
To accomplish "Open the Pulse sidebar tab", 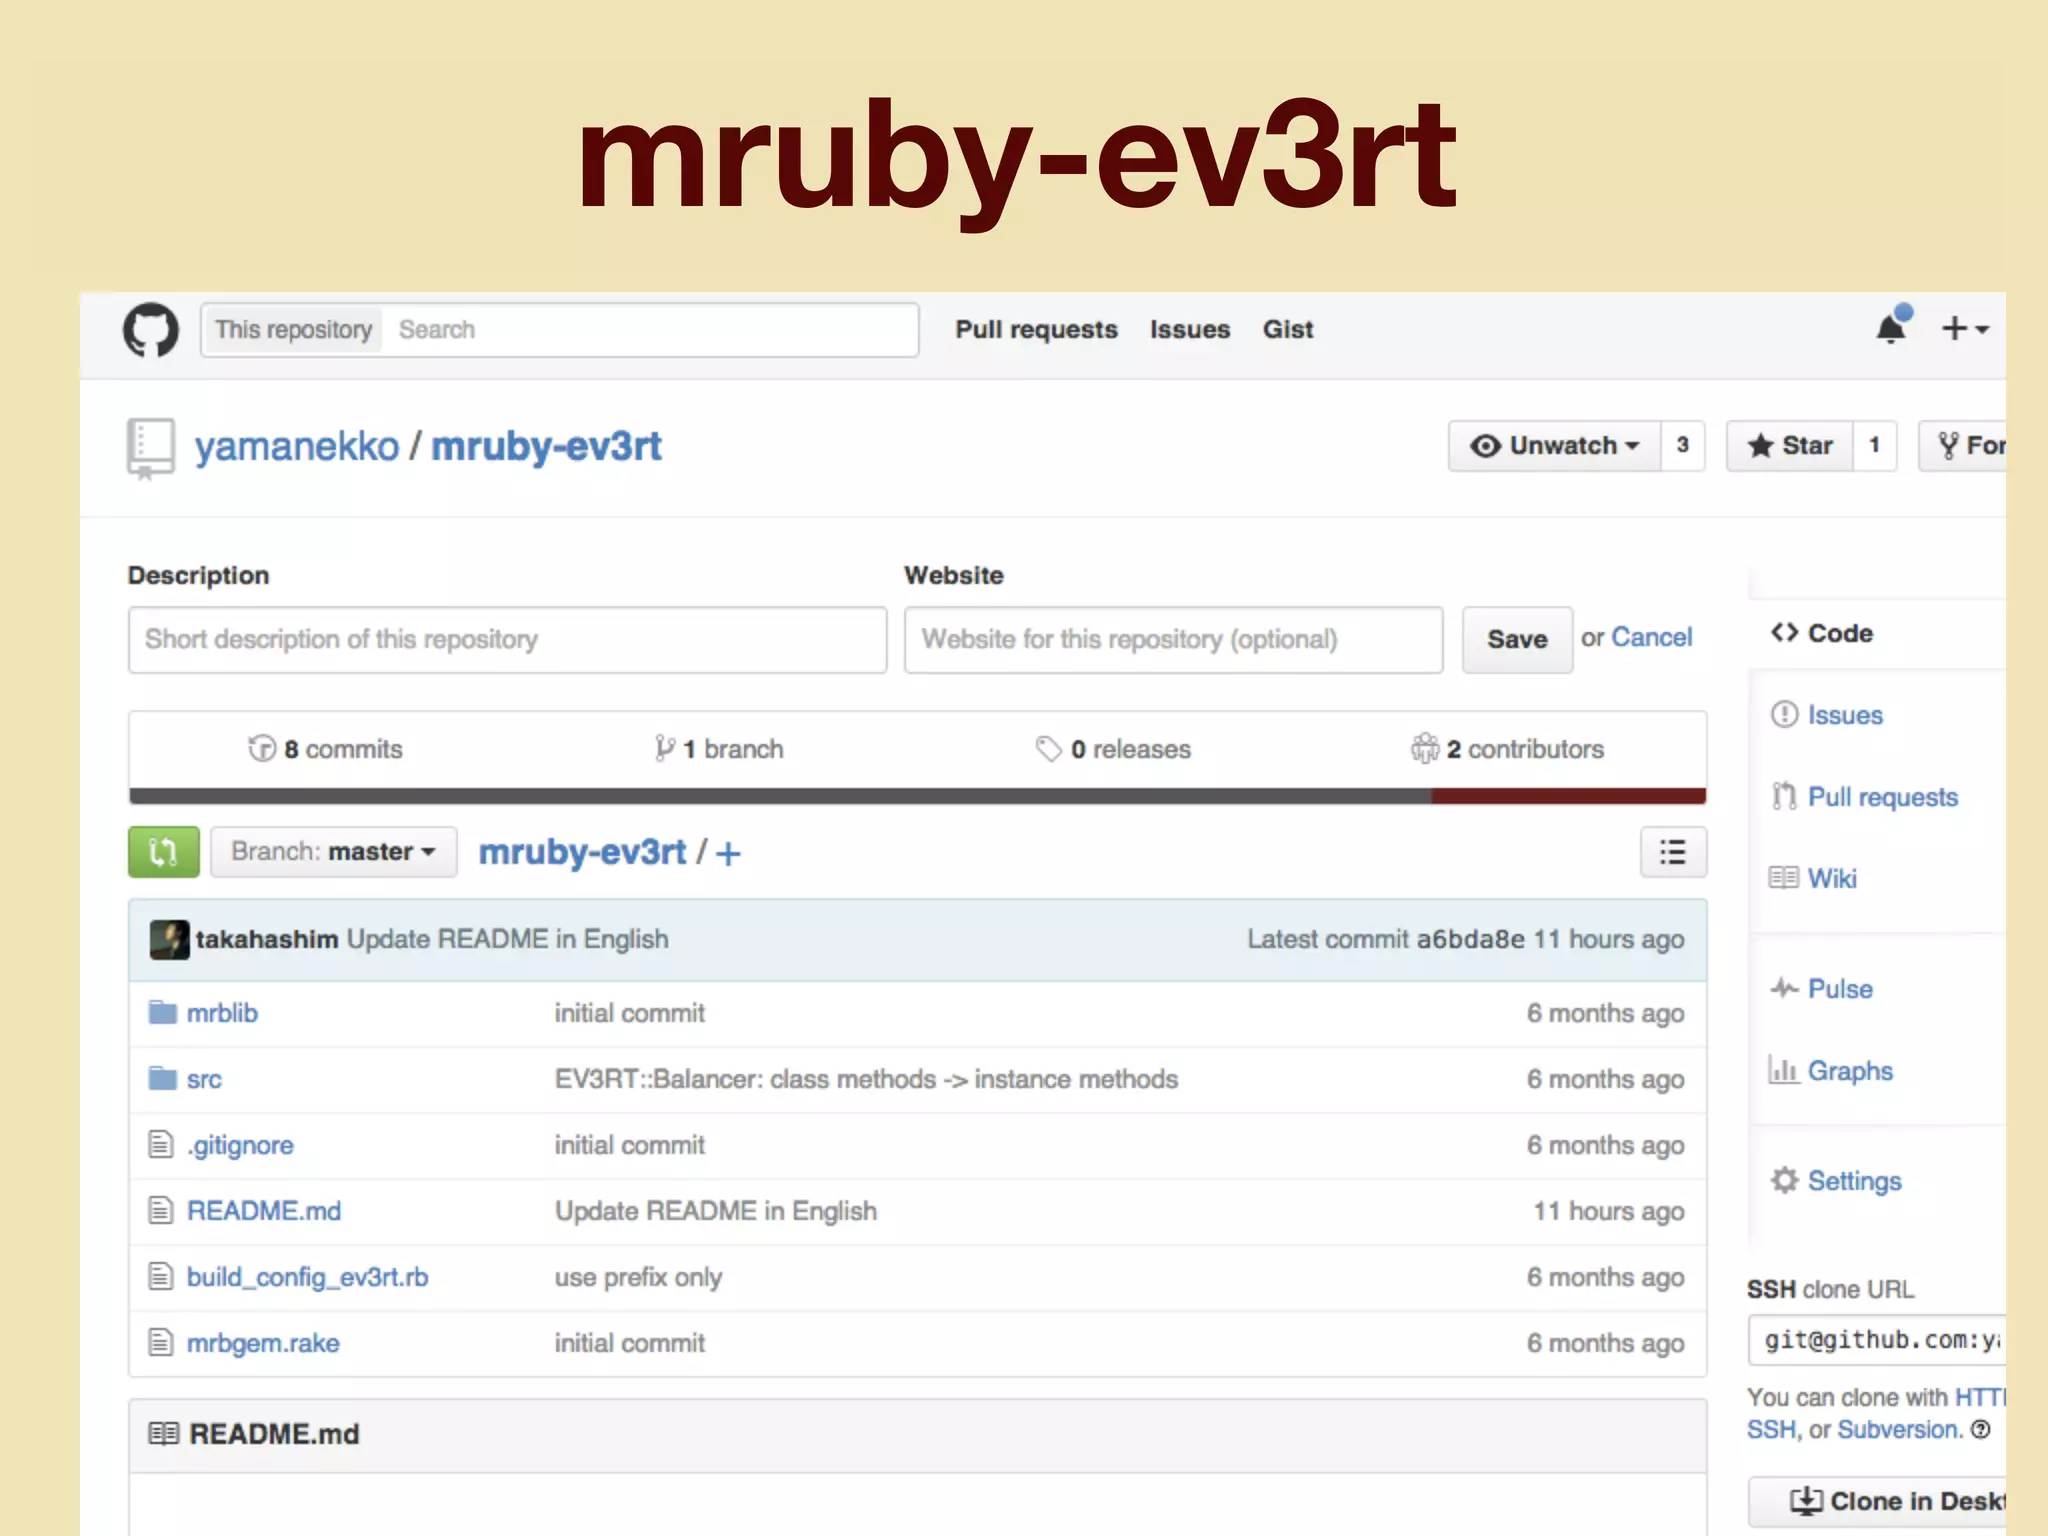I will (1822, 989).
